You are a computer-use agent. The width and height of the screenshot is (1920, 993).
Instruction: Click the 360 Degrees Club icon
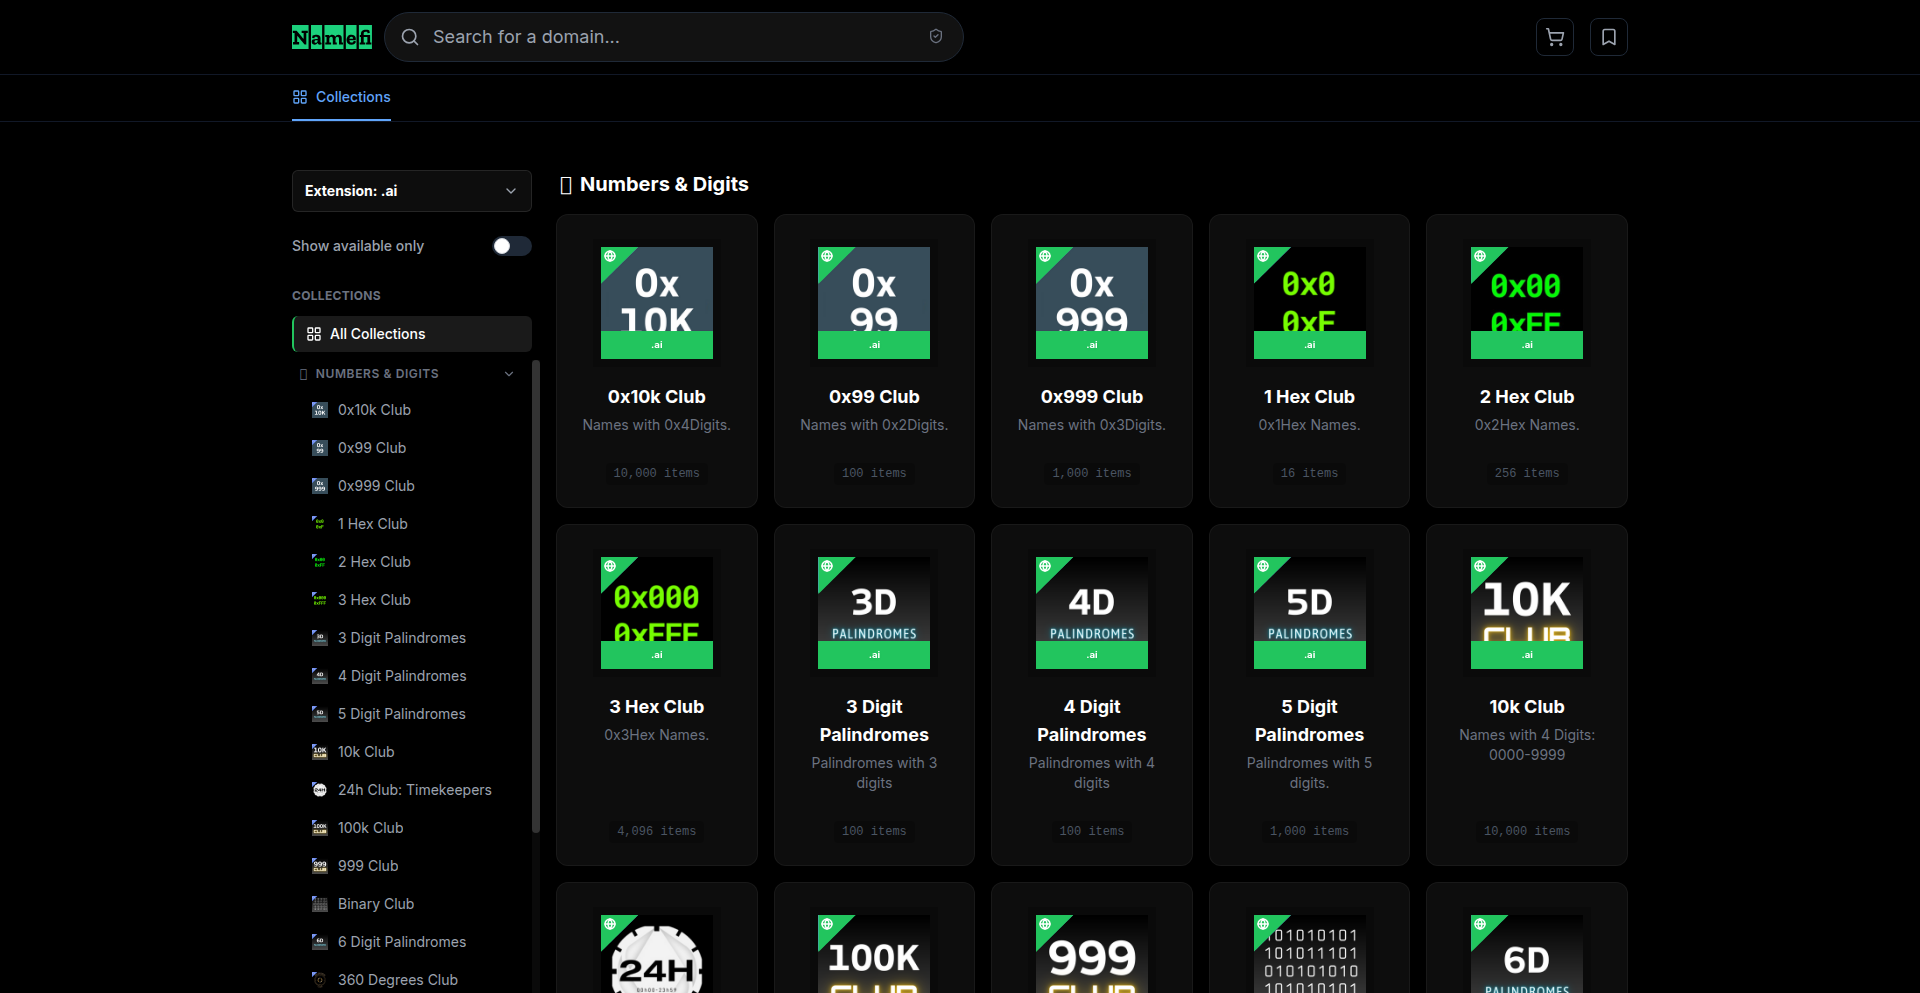click(x=320, y=980)
